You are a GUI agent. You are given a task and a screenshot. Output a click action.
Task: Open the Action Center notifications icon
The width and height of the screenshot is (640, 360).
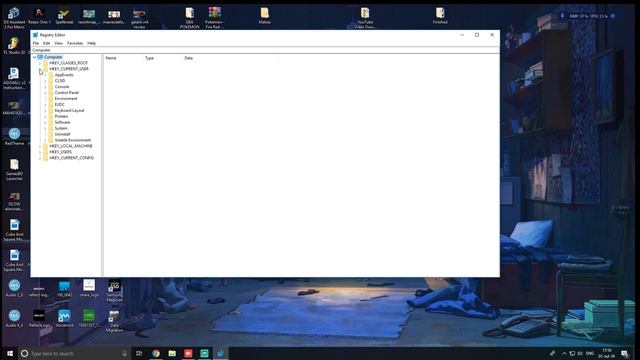pos(624,353)
